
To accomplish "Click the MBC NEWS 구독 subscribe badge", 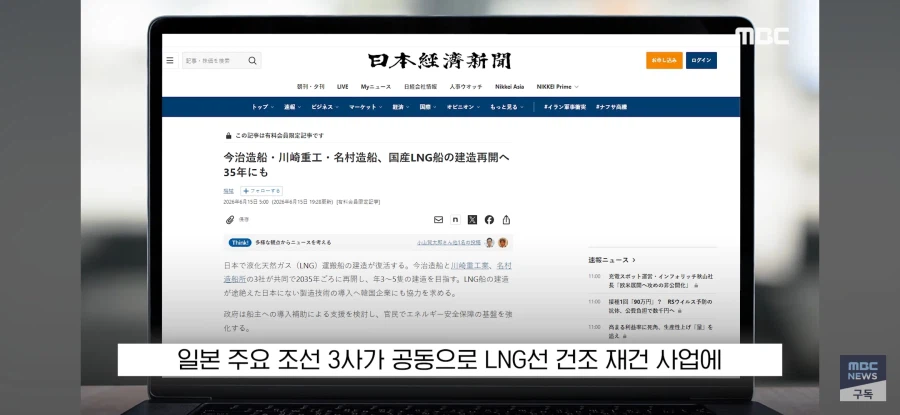I will click(863, 378).
